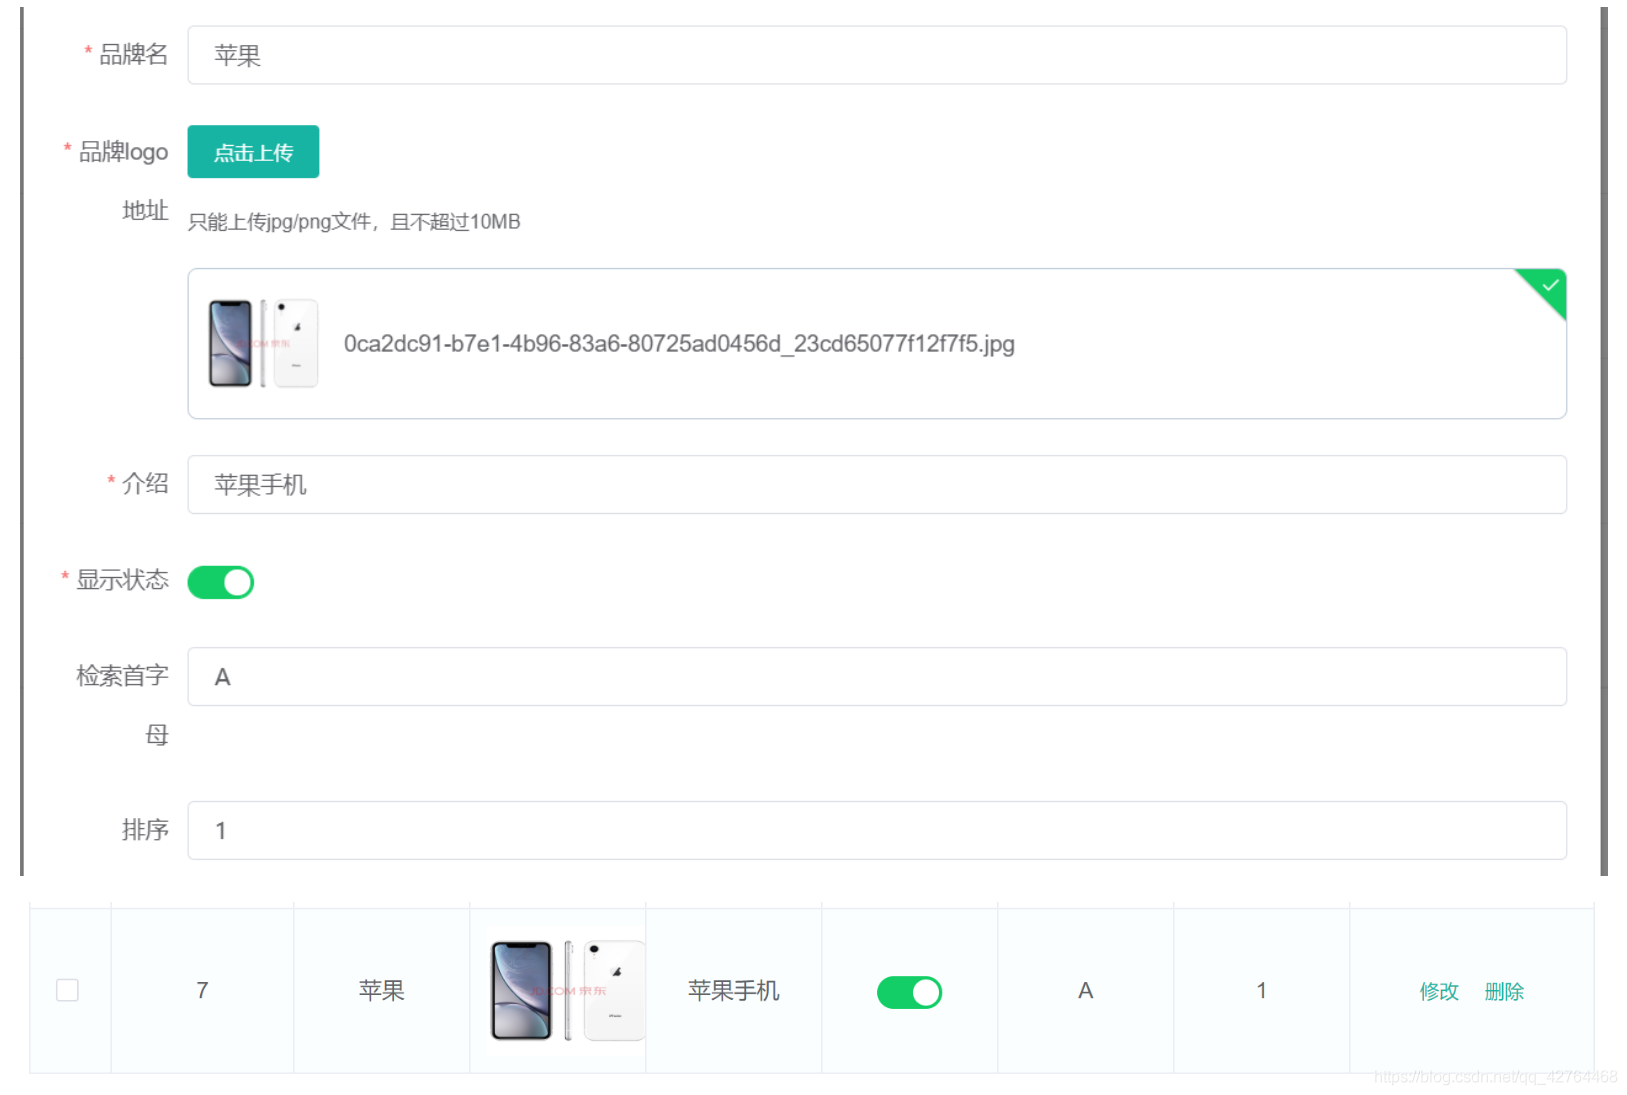Click the 苹果 brand name cell
The height and width of the screenshot is (1095, 1627).
pos(382,990)
